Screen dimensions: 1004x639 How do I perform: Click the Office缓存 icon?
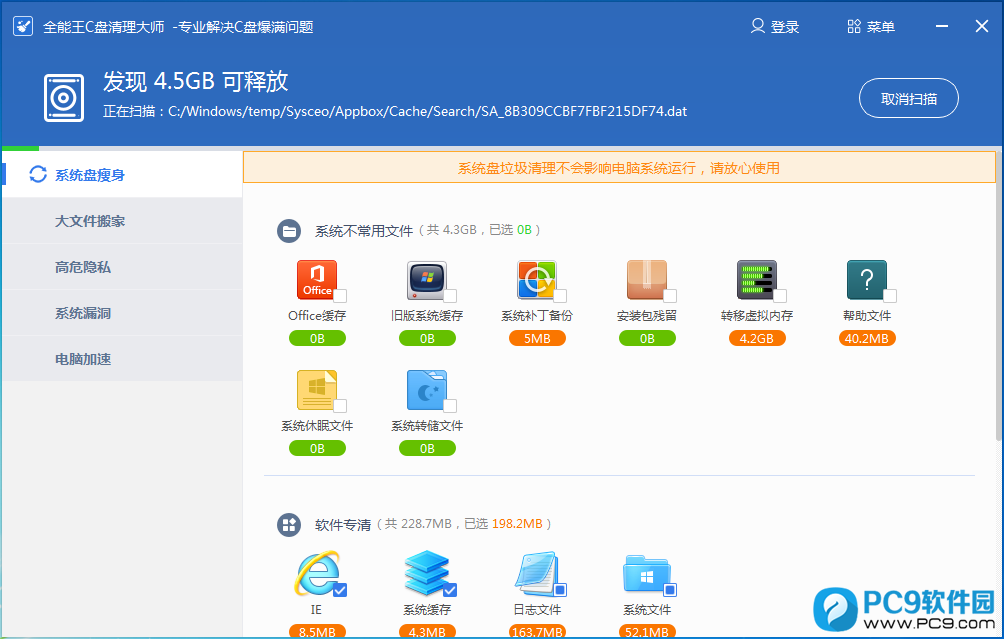coord(316,280)
